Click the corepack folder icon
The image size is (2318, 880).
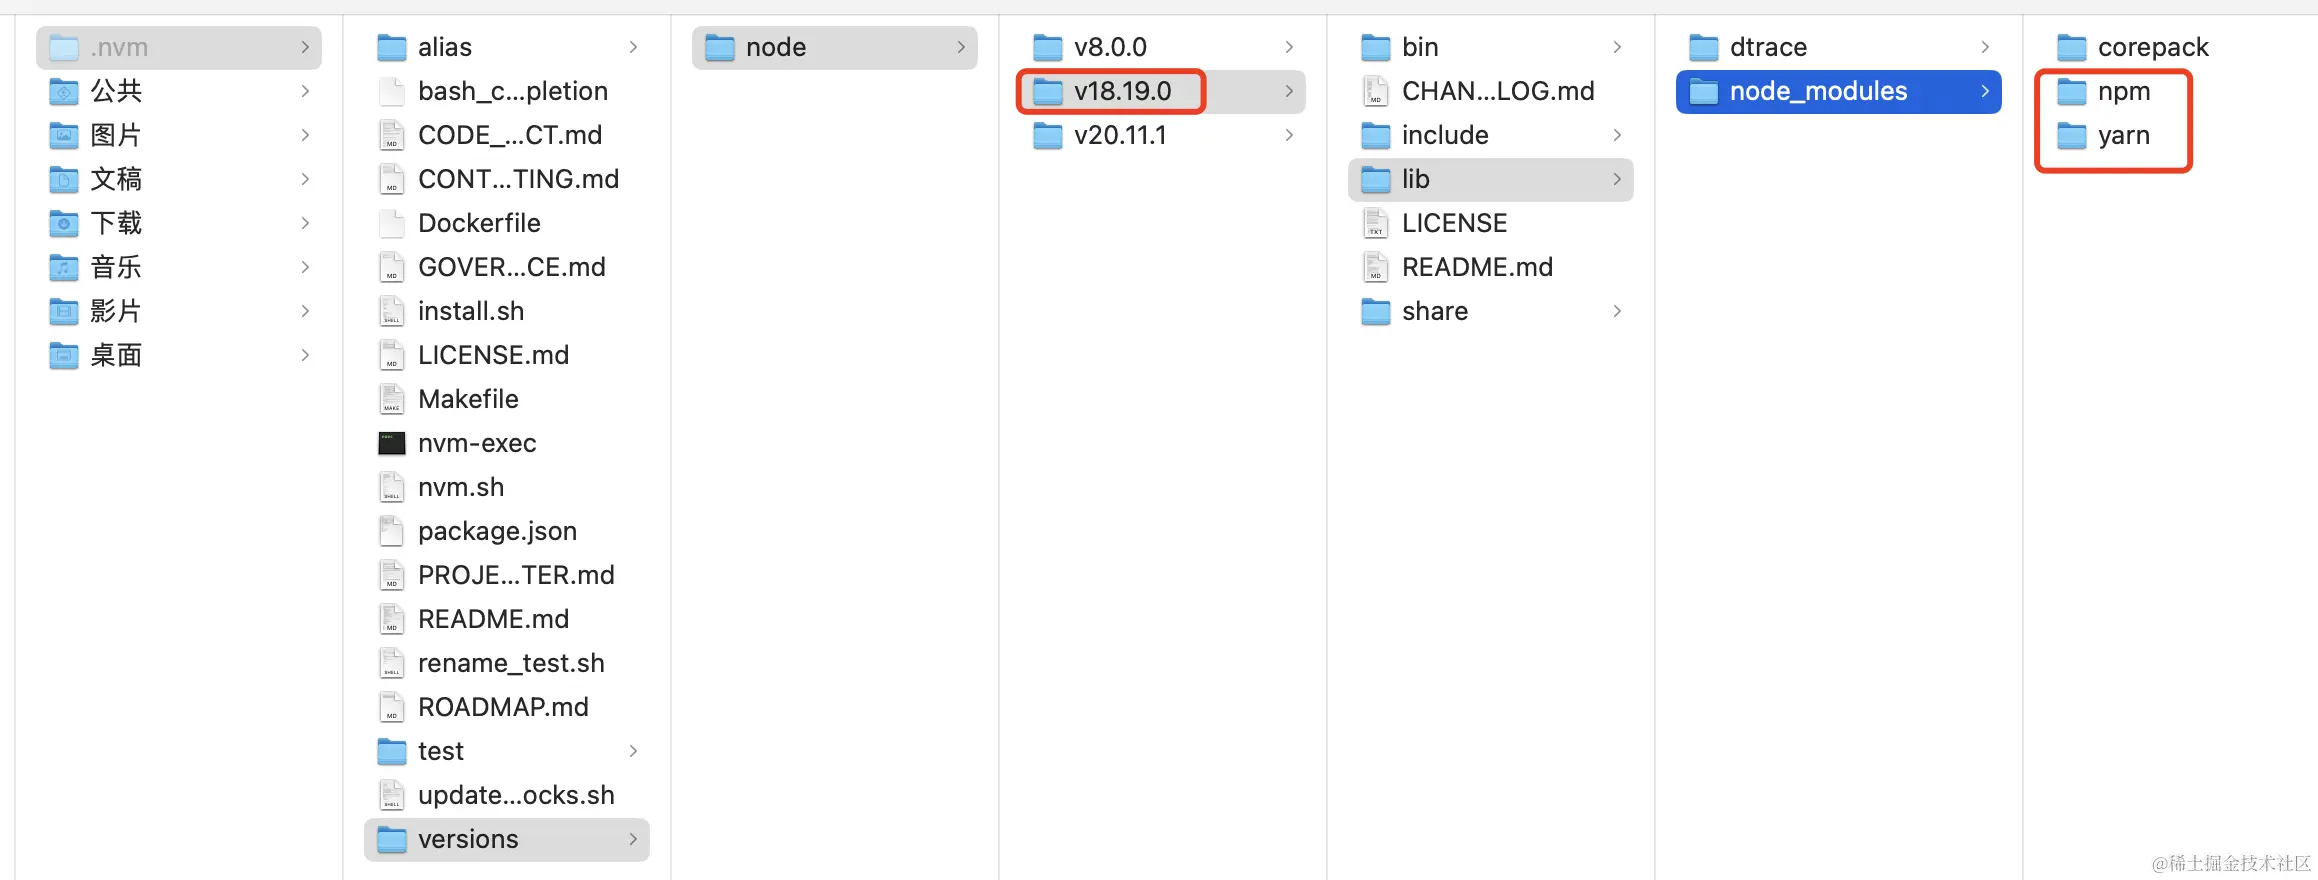click(2071, 47)
